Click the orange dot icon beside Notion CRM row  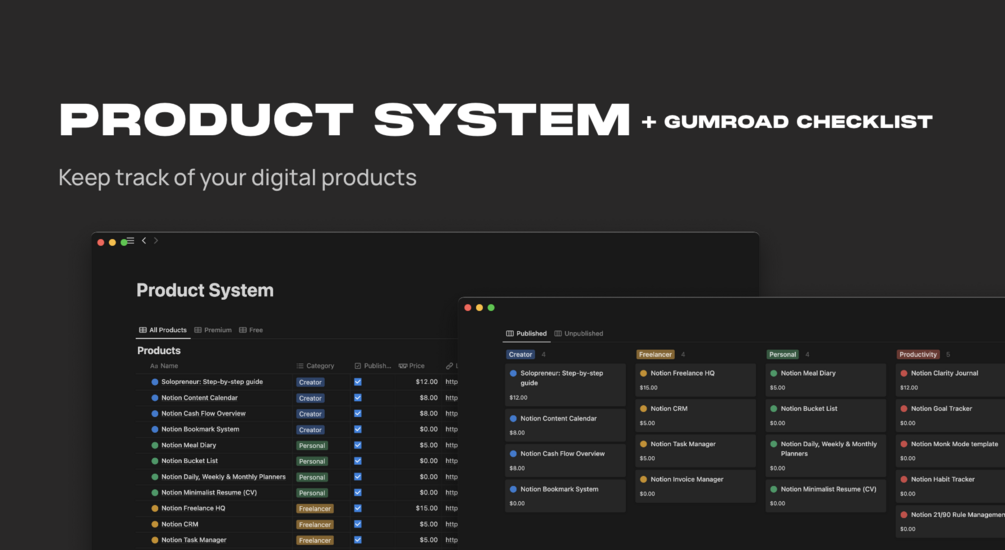click(154, 524)
